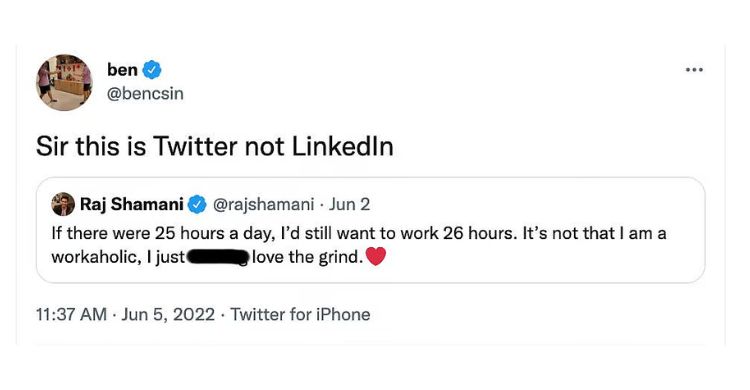Click the display name ben
This screenshot has width=750, height=390.
[x=122, y=70]
